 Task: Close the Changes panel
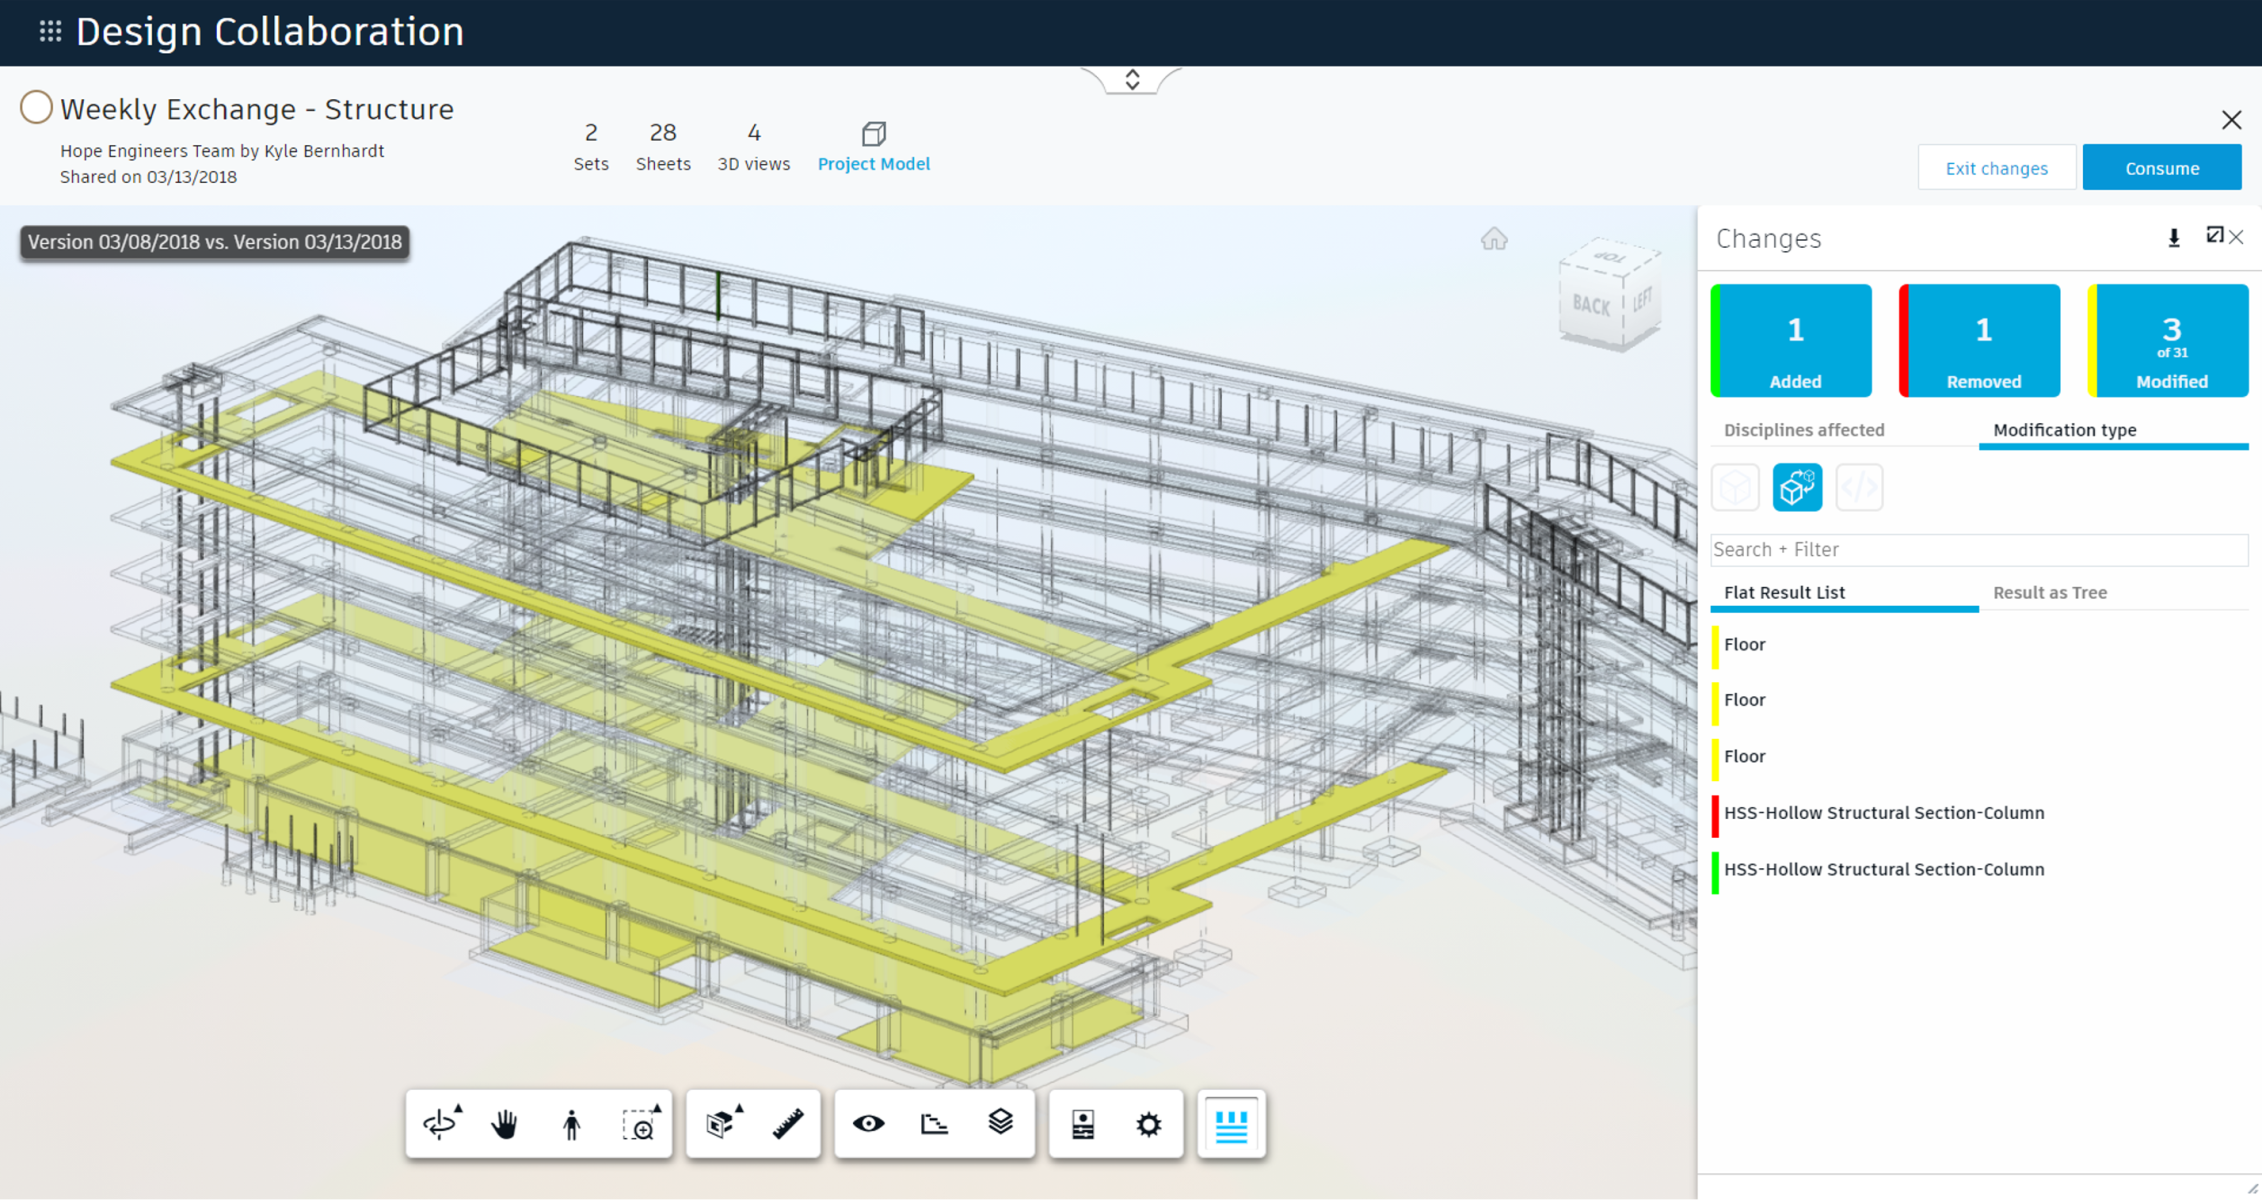coord(2237,237)
